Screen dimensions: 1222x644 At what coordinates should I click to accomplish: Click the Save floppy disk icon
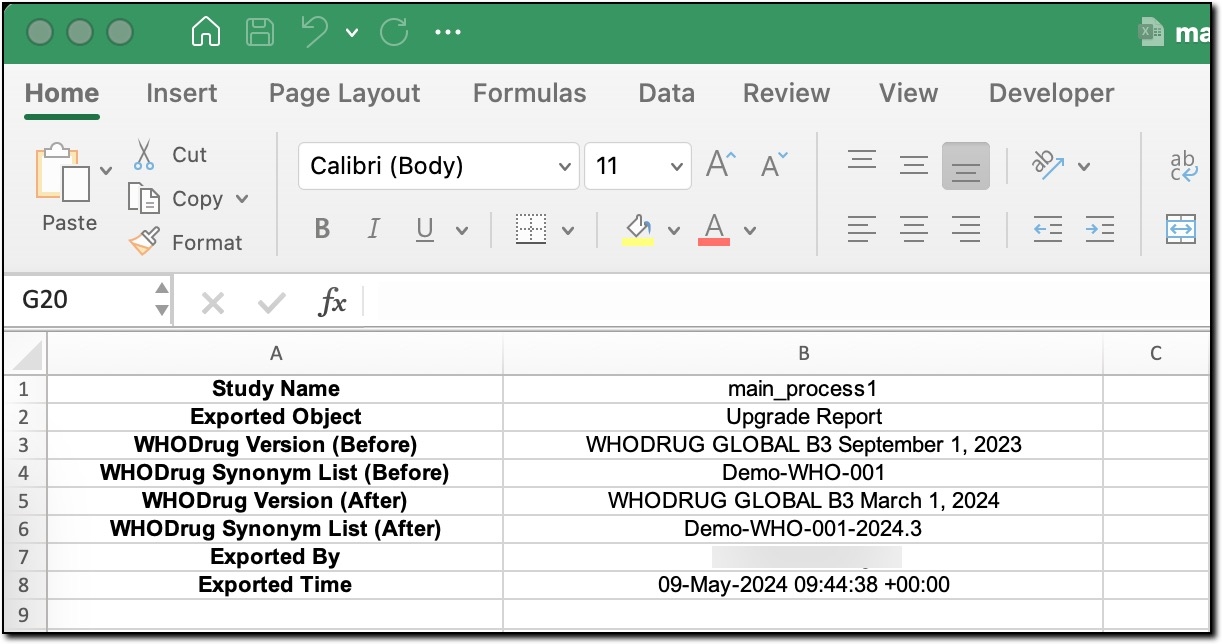tap(260, 33)
